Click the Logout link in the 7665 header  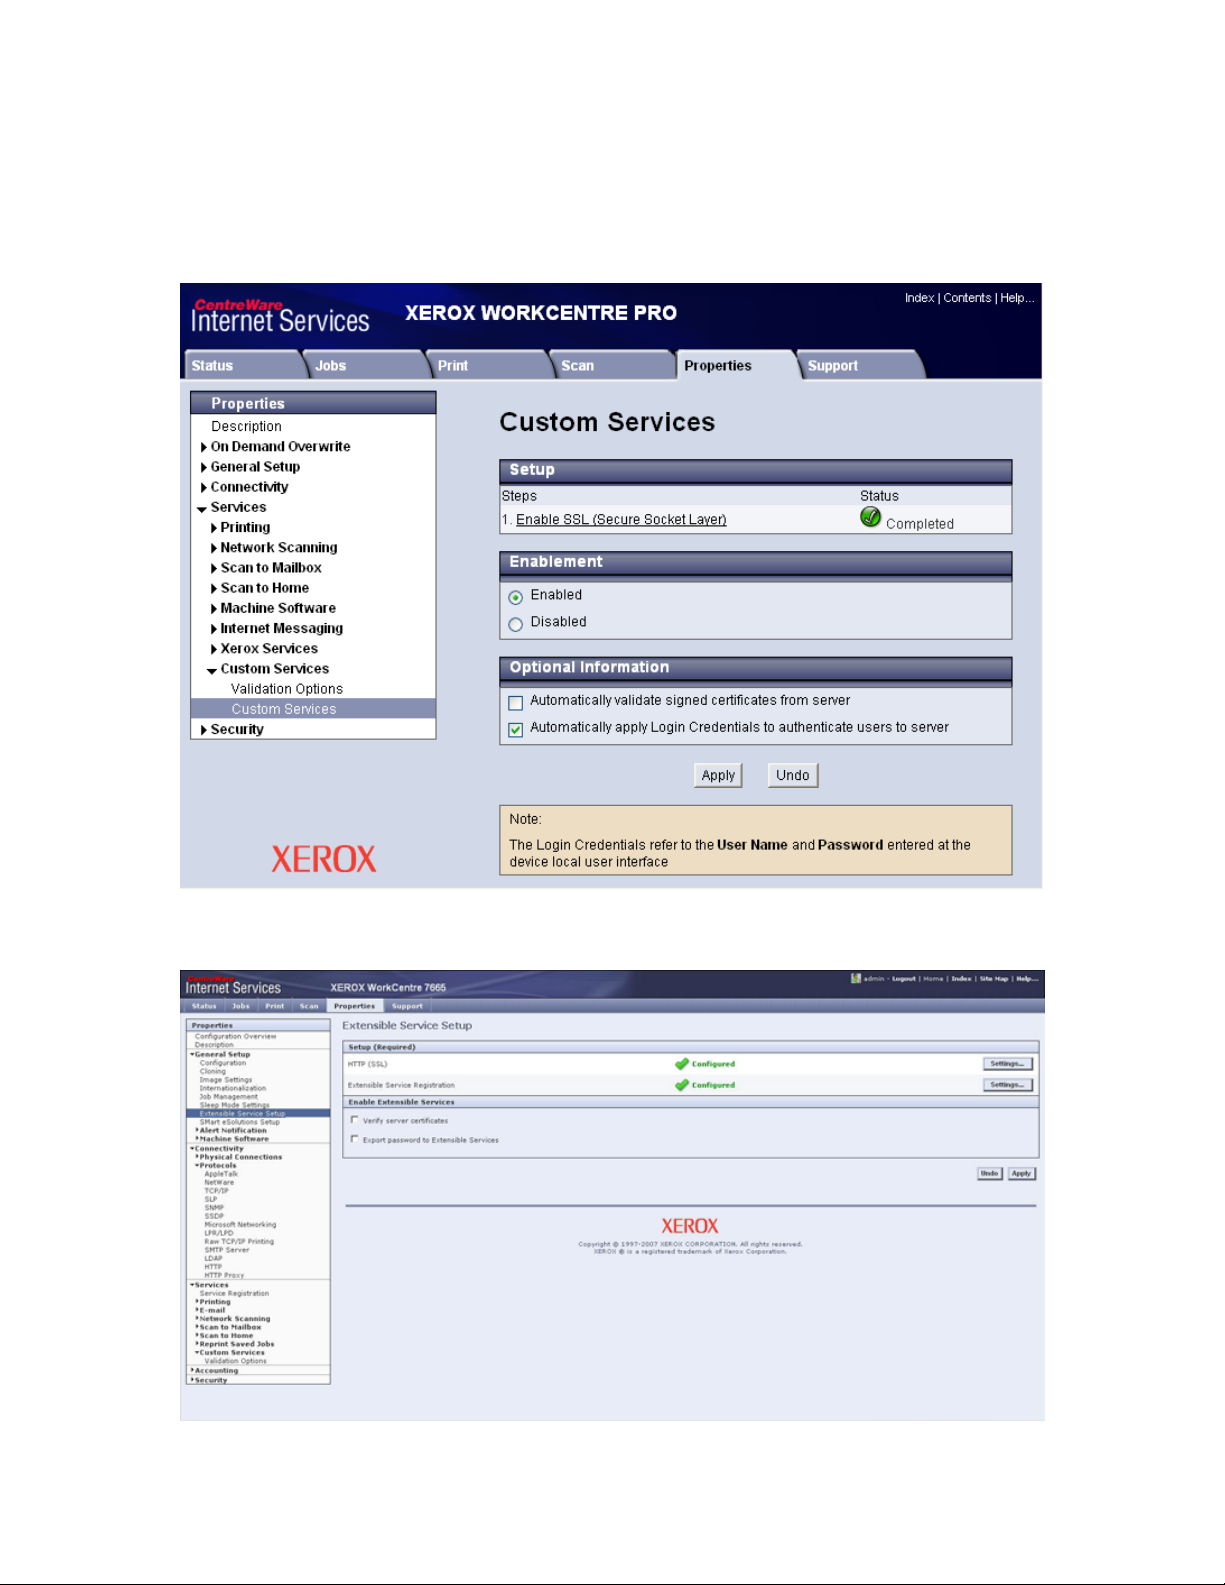pos(903,979)
